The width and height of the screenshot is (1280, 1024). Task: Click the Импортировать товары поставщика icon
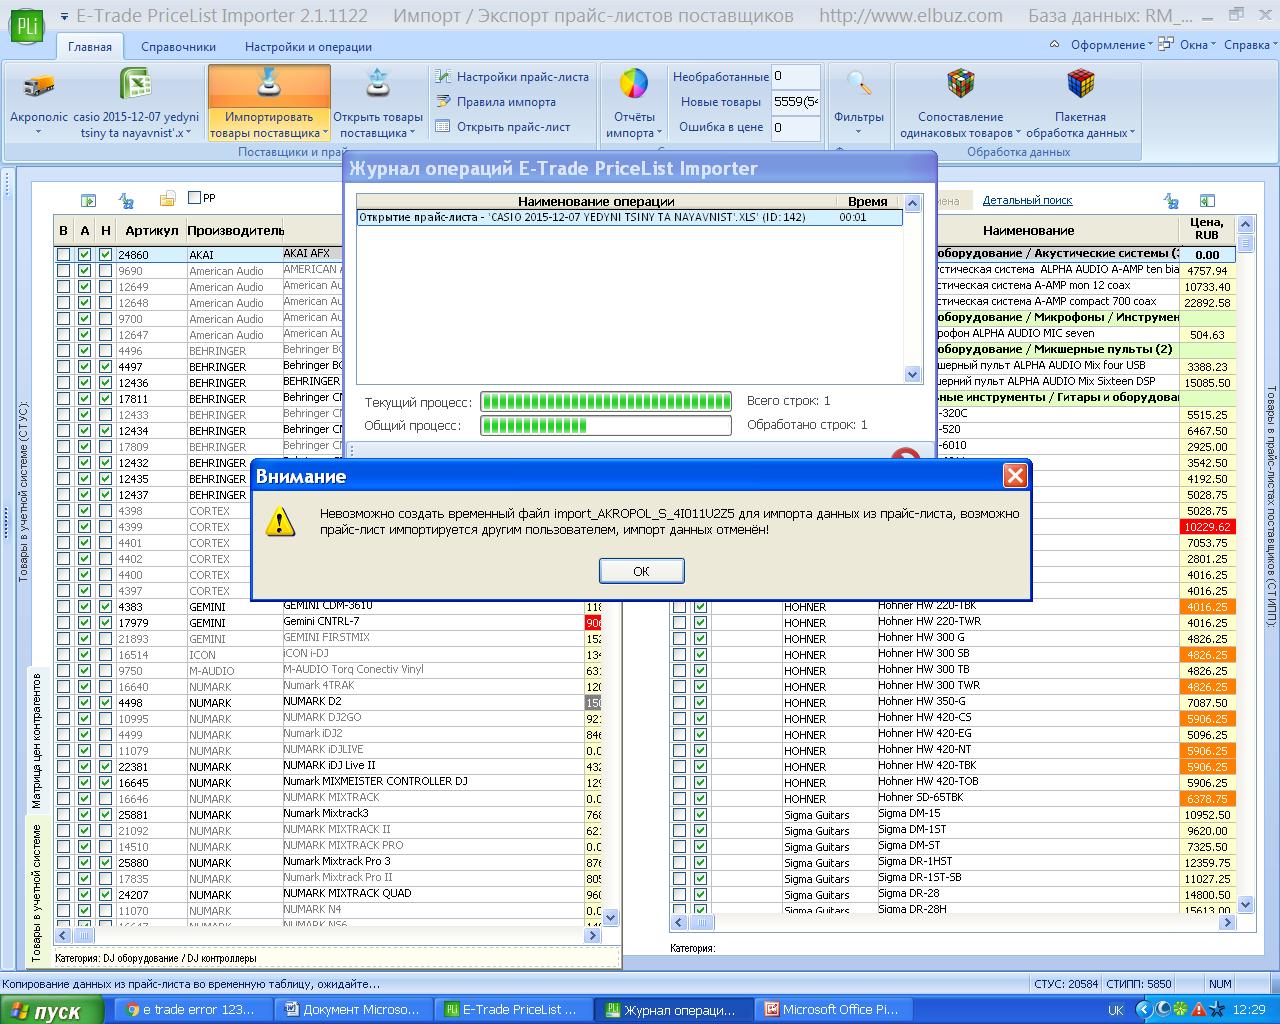click(269, 85)
